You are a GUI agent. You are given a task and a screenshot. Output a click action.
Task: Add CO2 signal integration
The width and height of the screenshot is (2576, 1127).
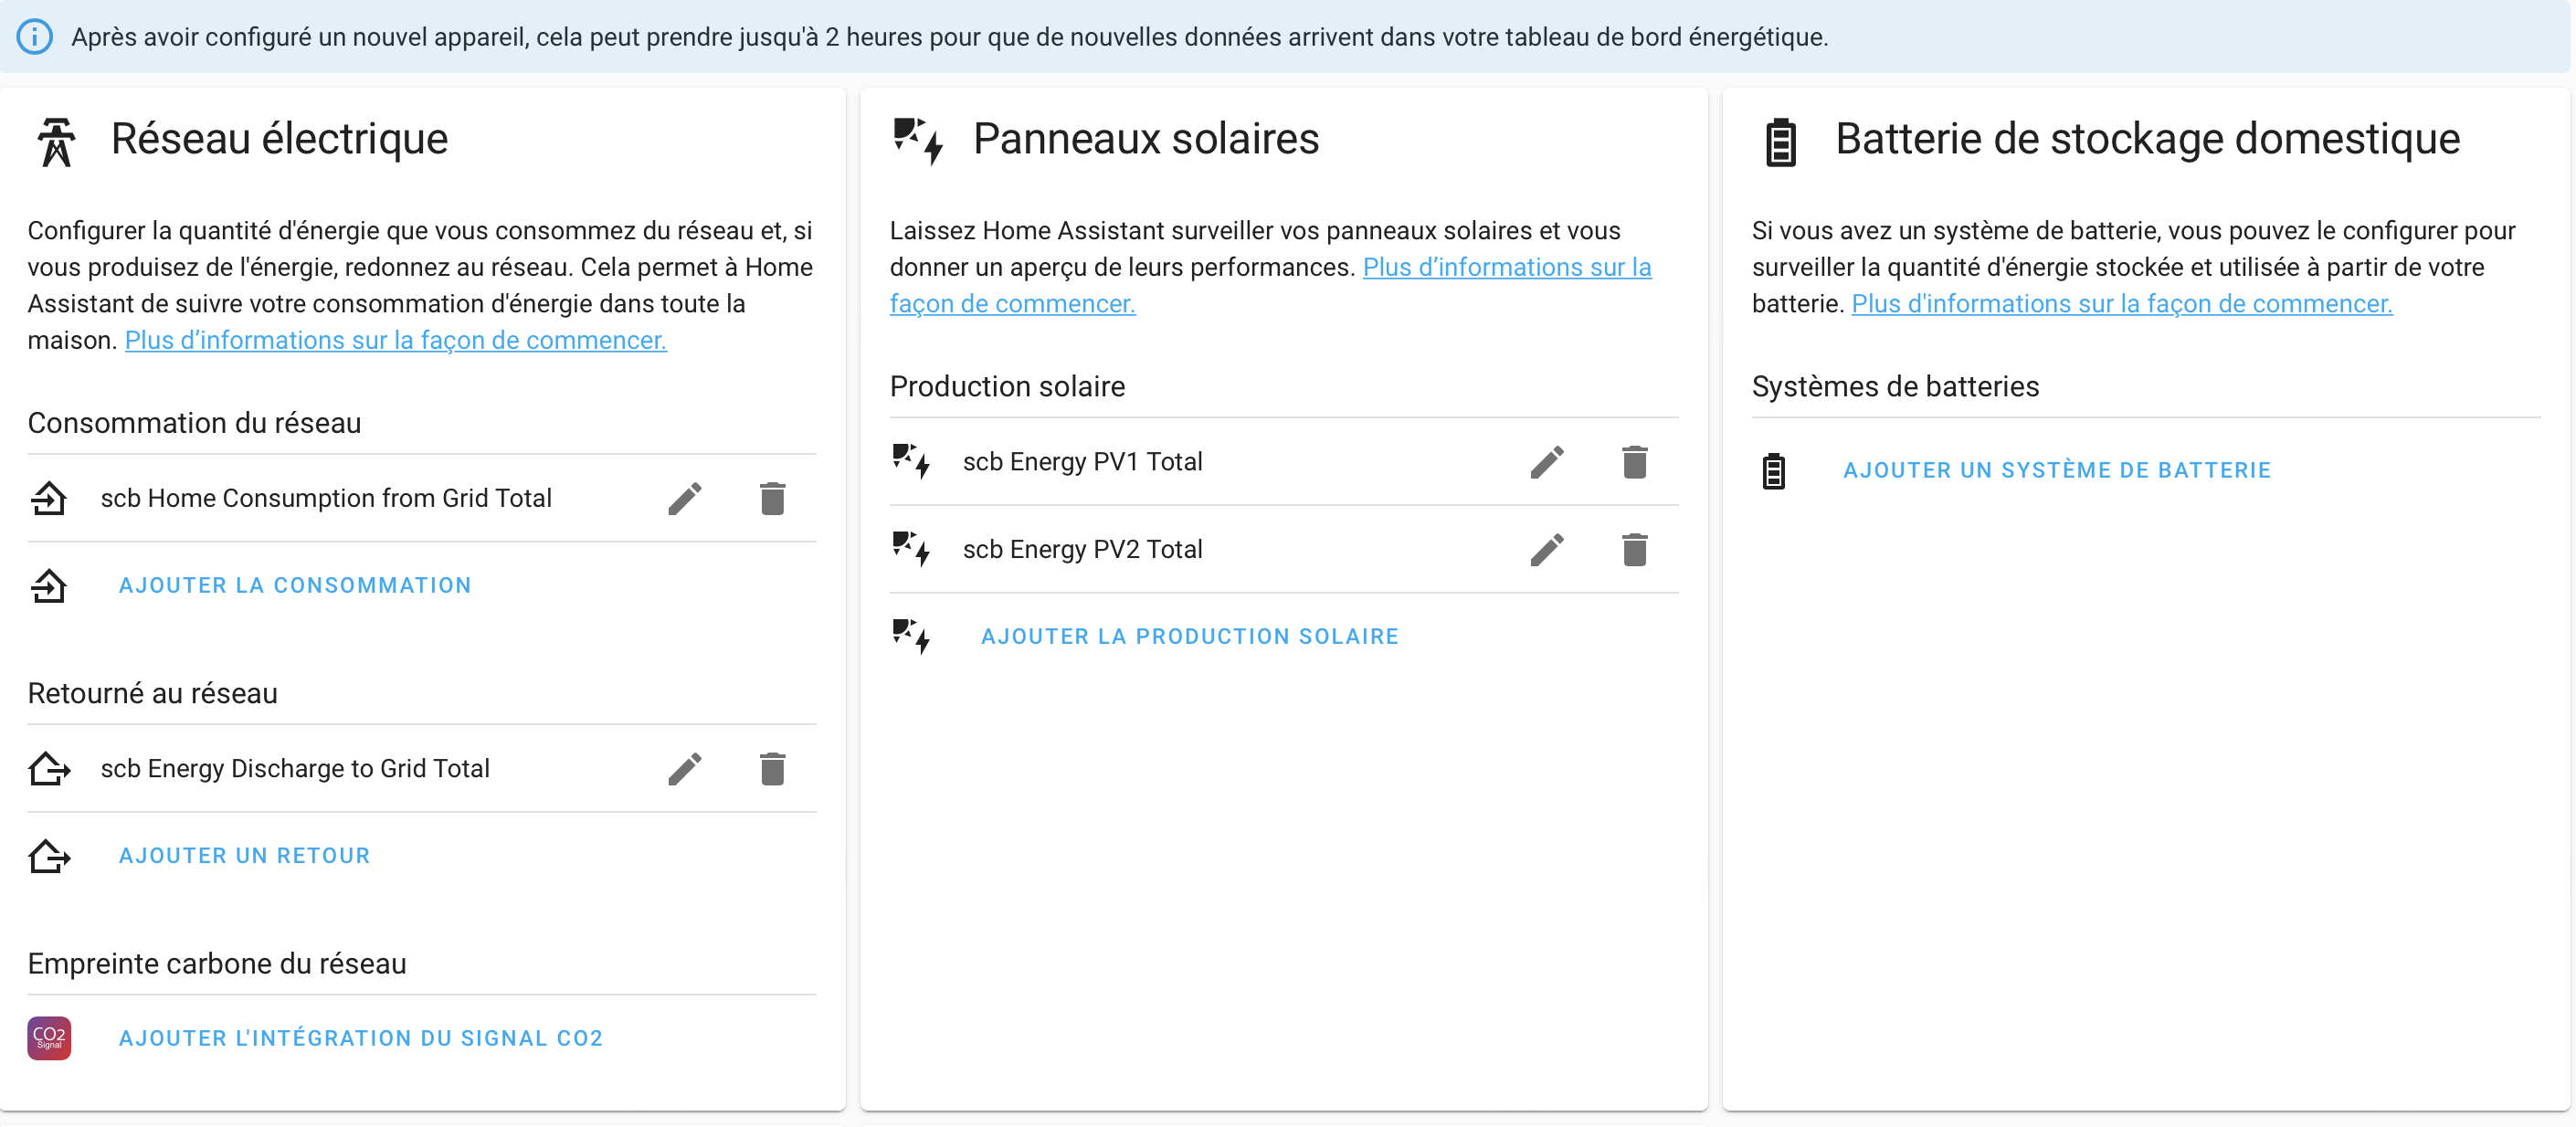[361, 1038]
